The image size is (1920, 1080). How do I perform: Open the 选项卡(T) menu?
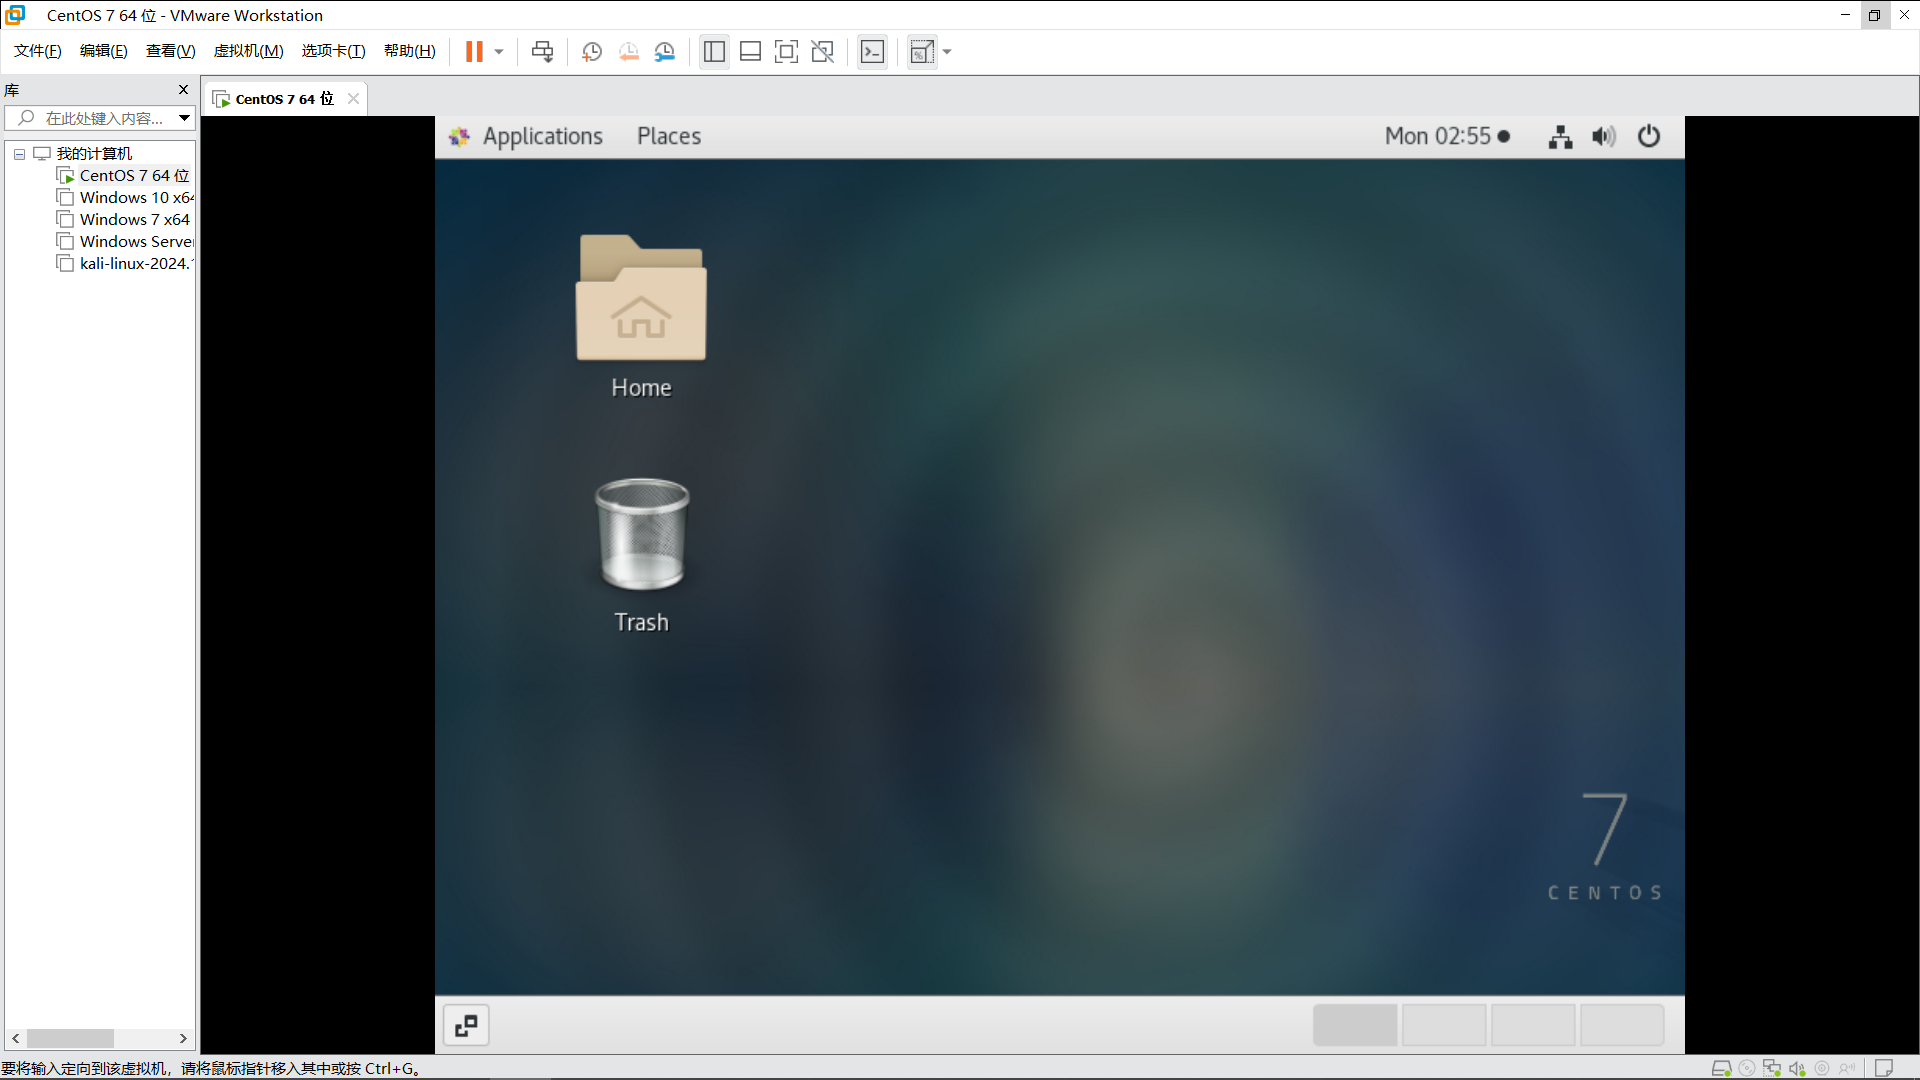pyautogui.click(x=333, y=51)
